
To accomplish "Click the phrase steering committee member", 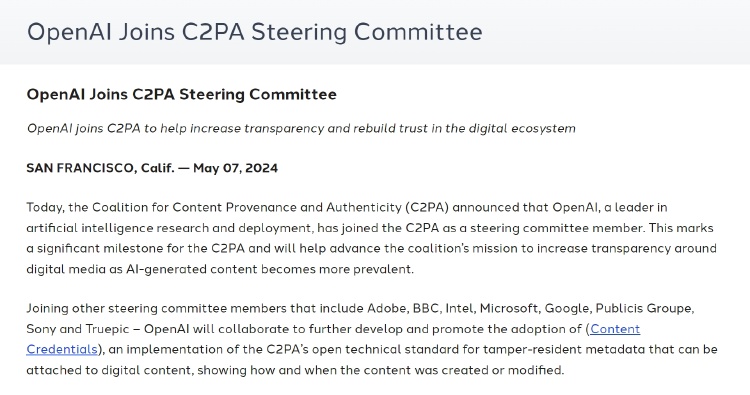I will pyautogui.click(x=557, y=228).
